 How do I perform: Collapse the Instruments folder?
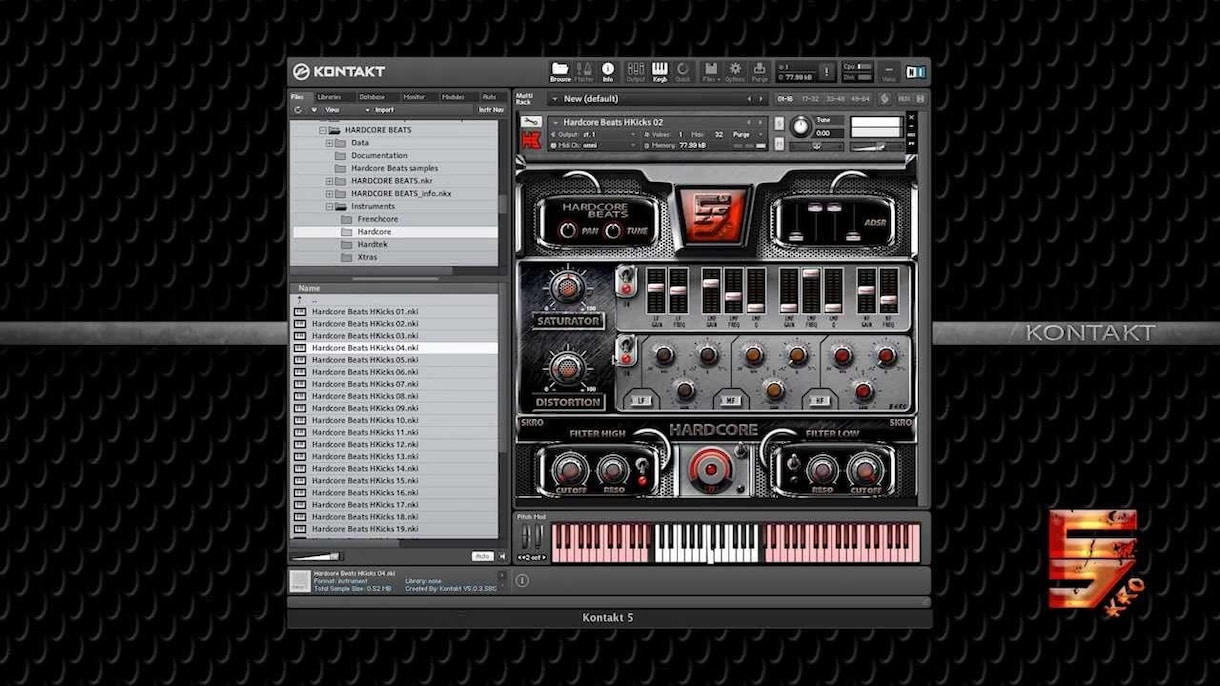(x=330, y=206)
